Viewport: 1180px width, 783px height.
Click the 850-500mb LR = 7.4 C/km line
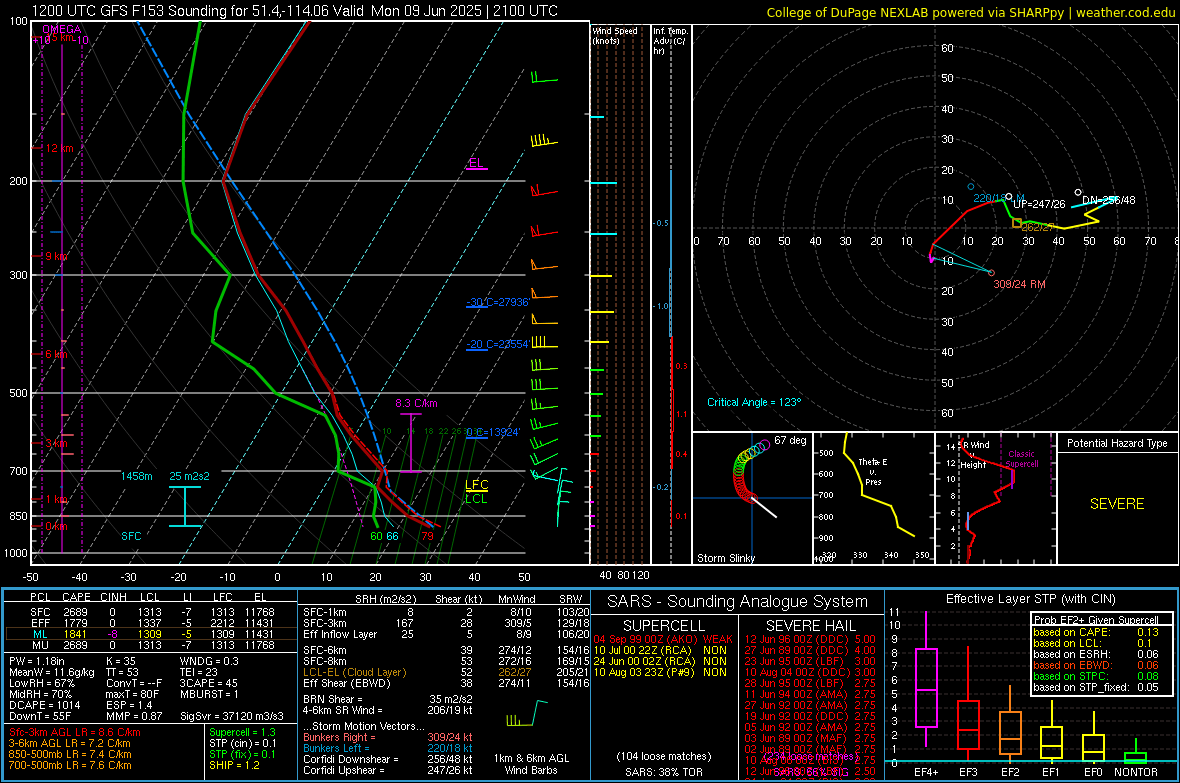pos(70,754)
